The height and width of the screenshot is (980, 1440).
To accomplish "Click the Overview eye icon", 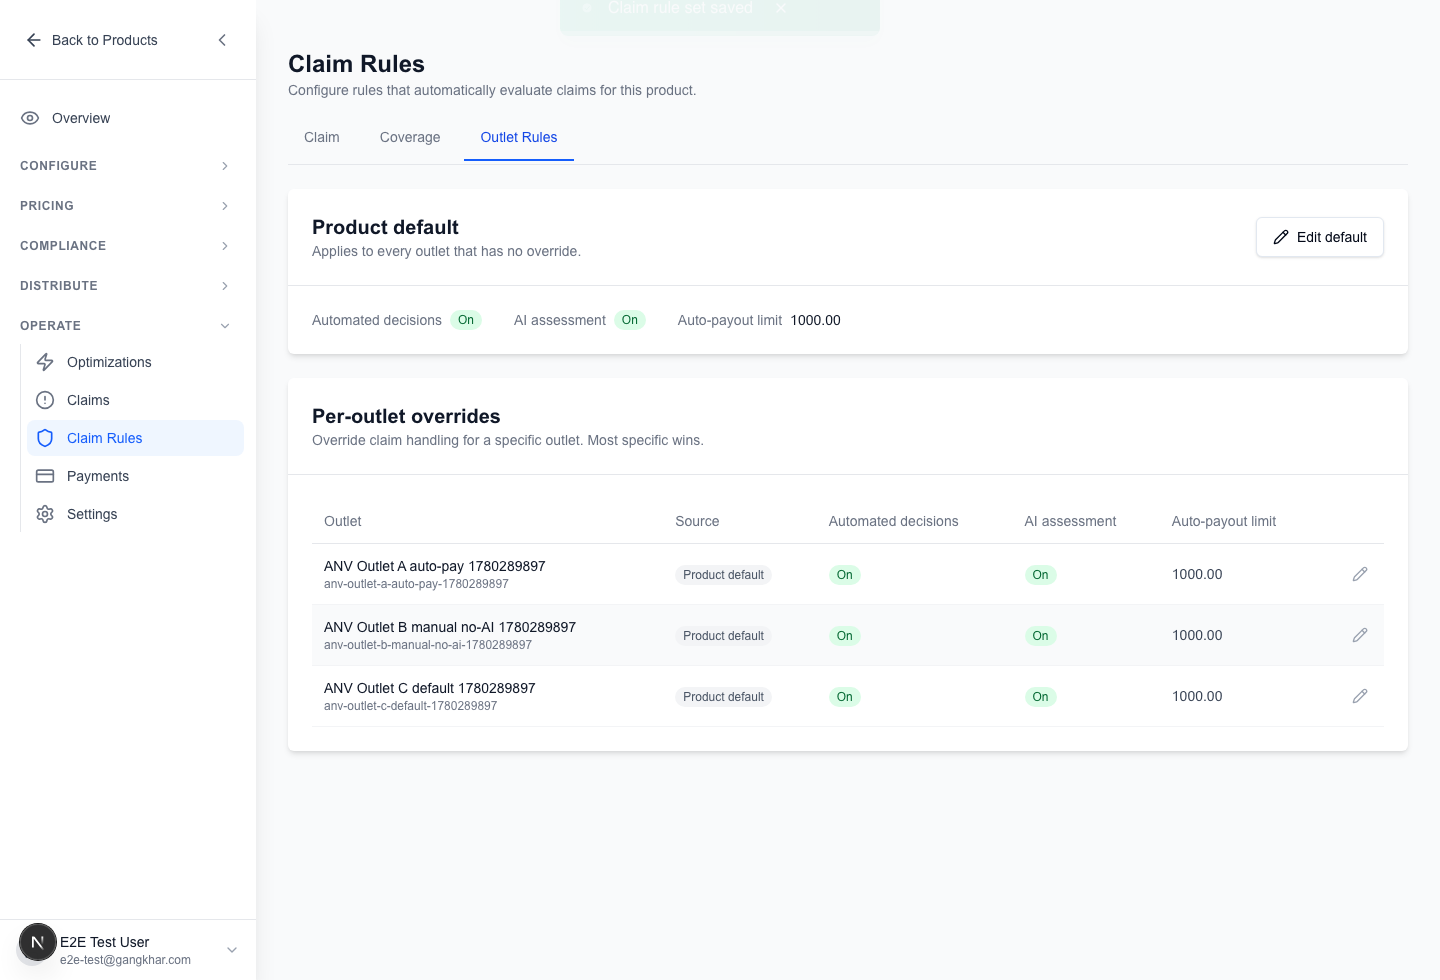I will pos(30,118).
